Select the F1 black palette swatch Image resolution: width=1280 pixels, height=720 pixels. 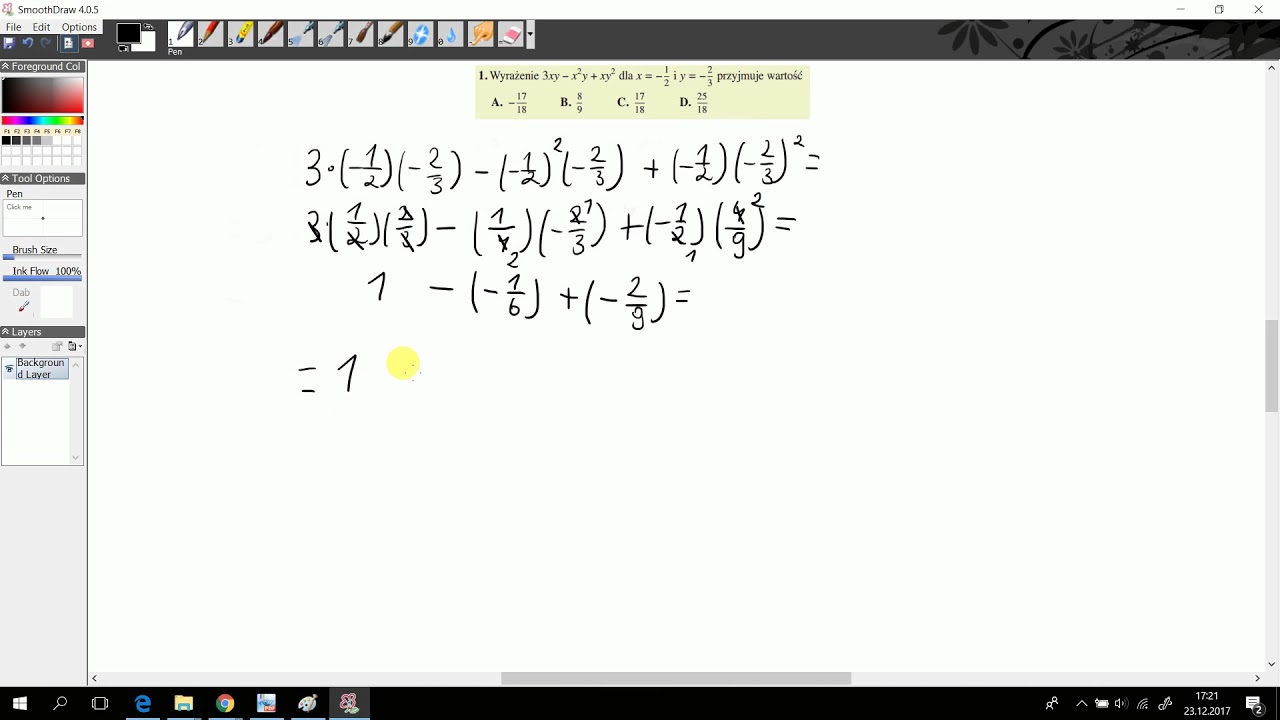[6, 140]
